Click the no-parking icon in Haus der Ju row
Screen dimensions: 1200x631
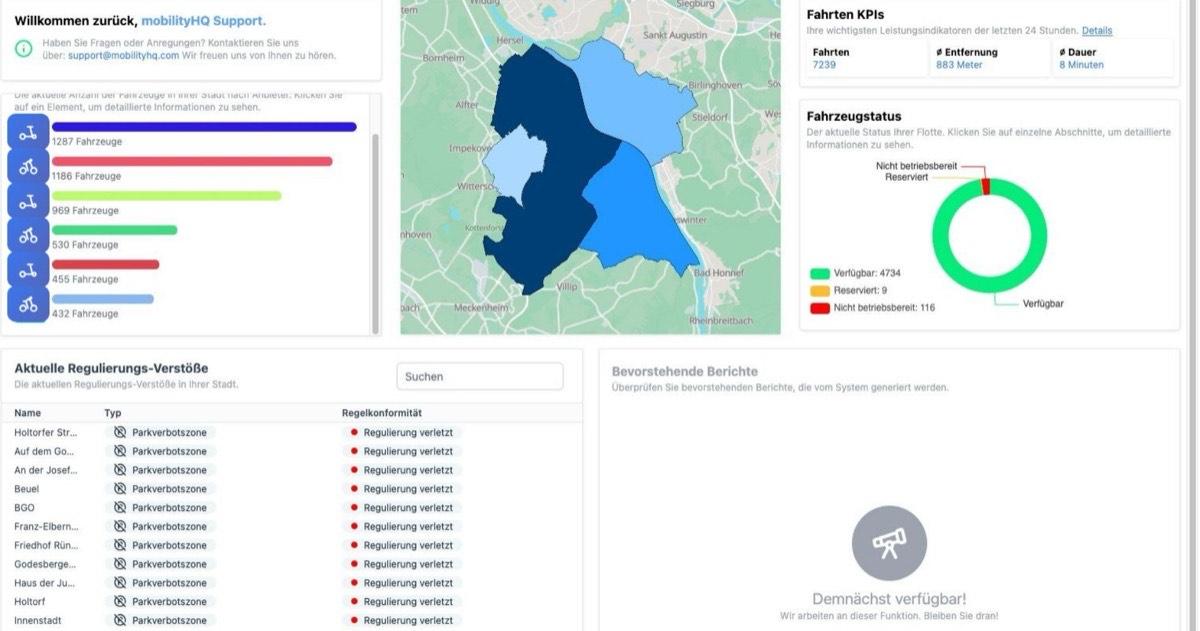[120, 583]
